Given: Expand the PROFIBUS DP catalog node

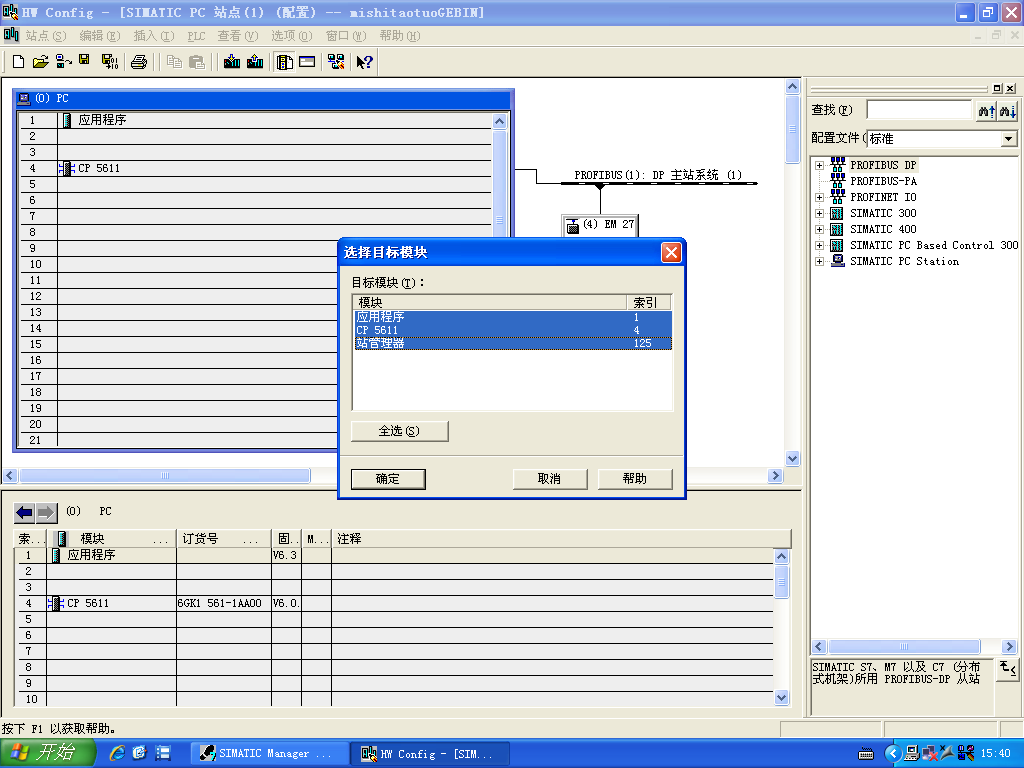Looking at the screenshot, I should click(x=820, y=165).
